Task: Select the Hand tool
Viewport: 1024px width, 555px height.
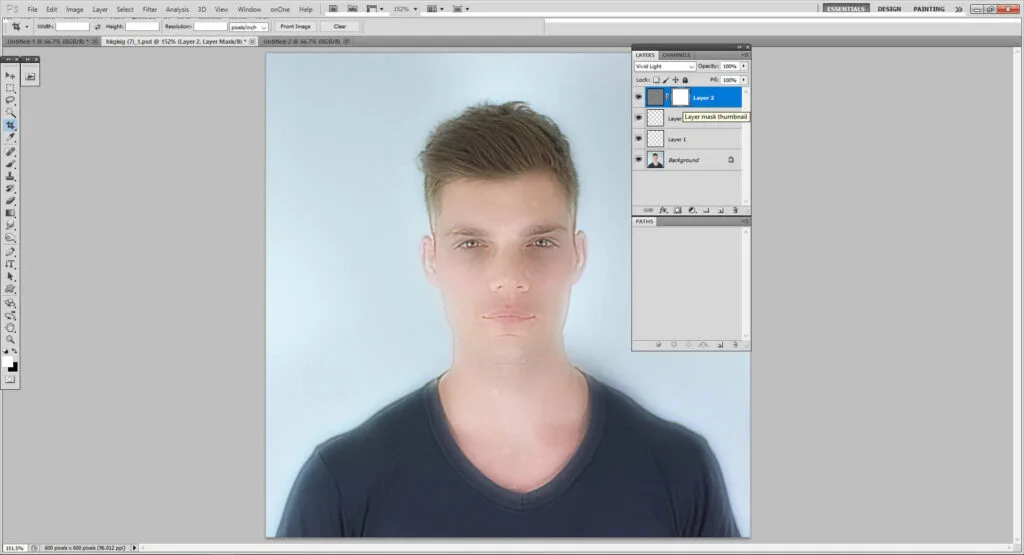Action: [10, 328]
